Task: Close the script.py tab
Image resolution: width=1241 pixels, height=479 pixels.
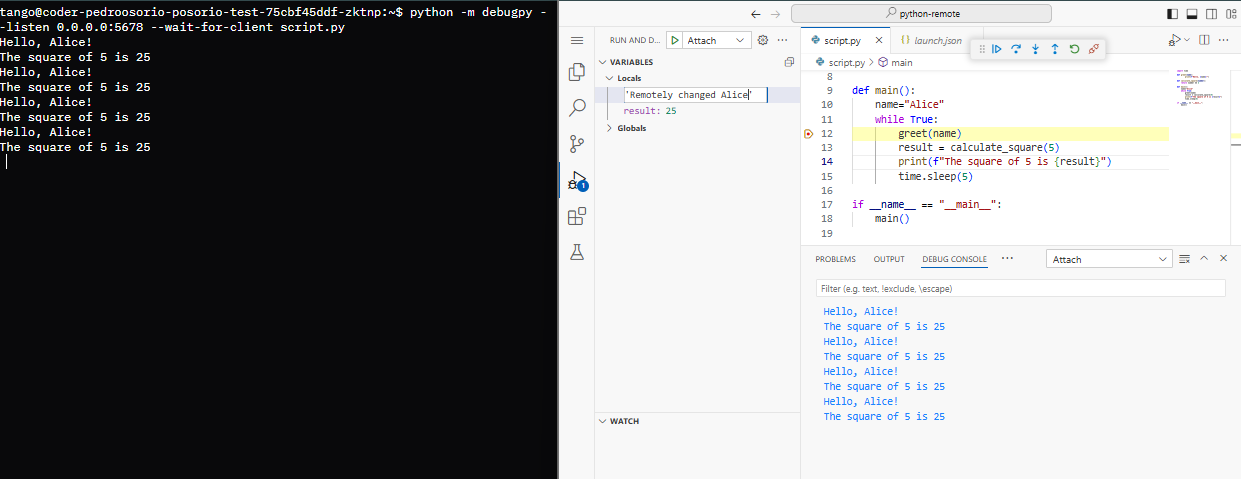Action: click(879, 40)
